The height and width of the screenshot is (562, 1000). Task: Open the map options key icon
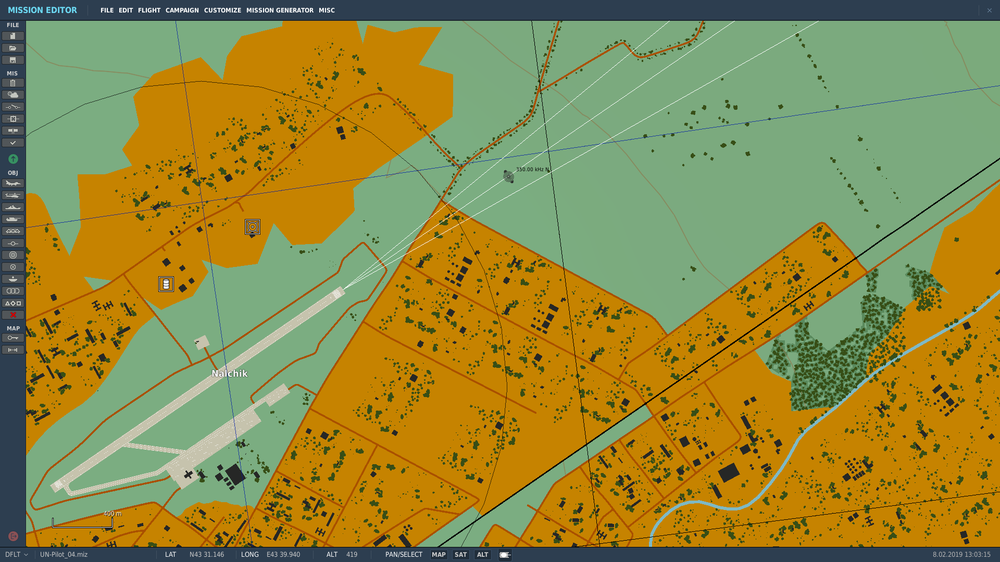[13, 338]
